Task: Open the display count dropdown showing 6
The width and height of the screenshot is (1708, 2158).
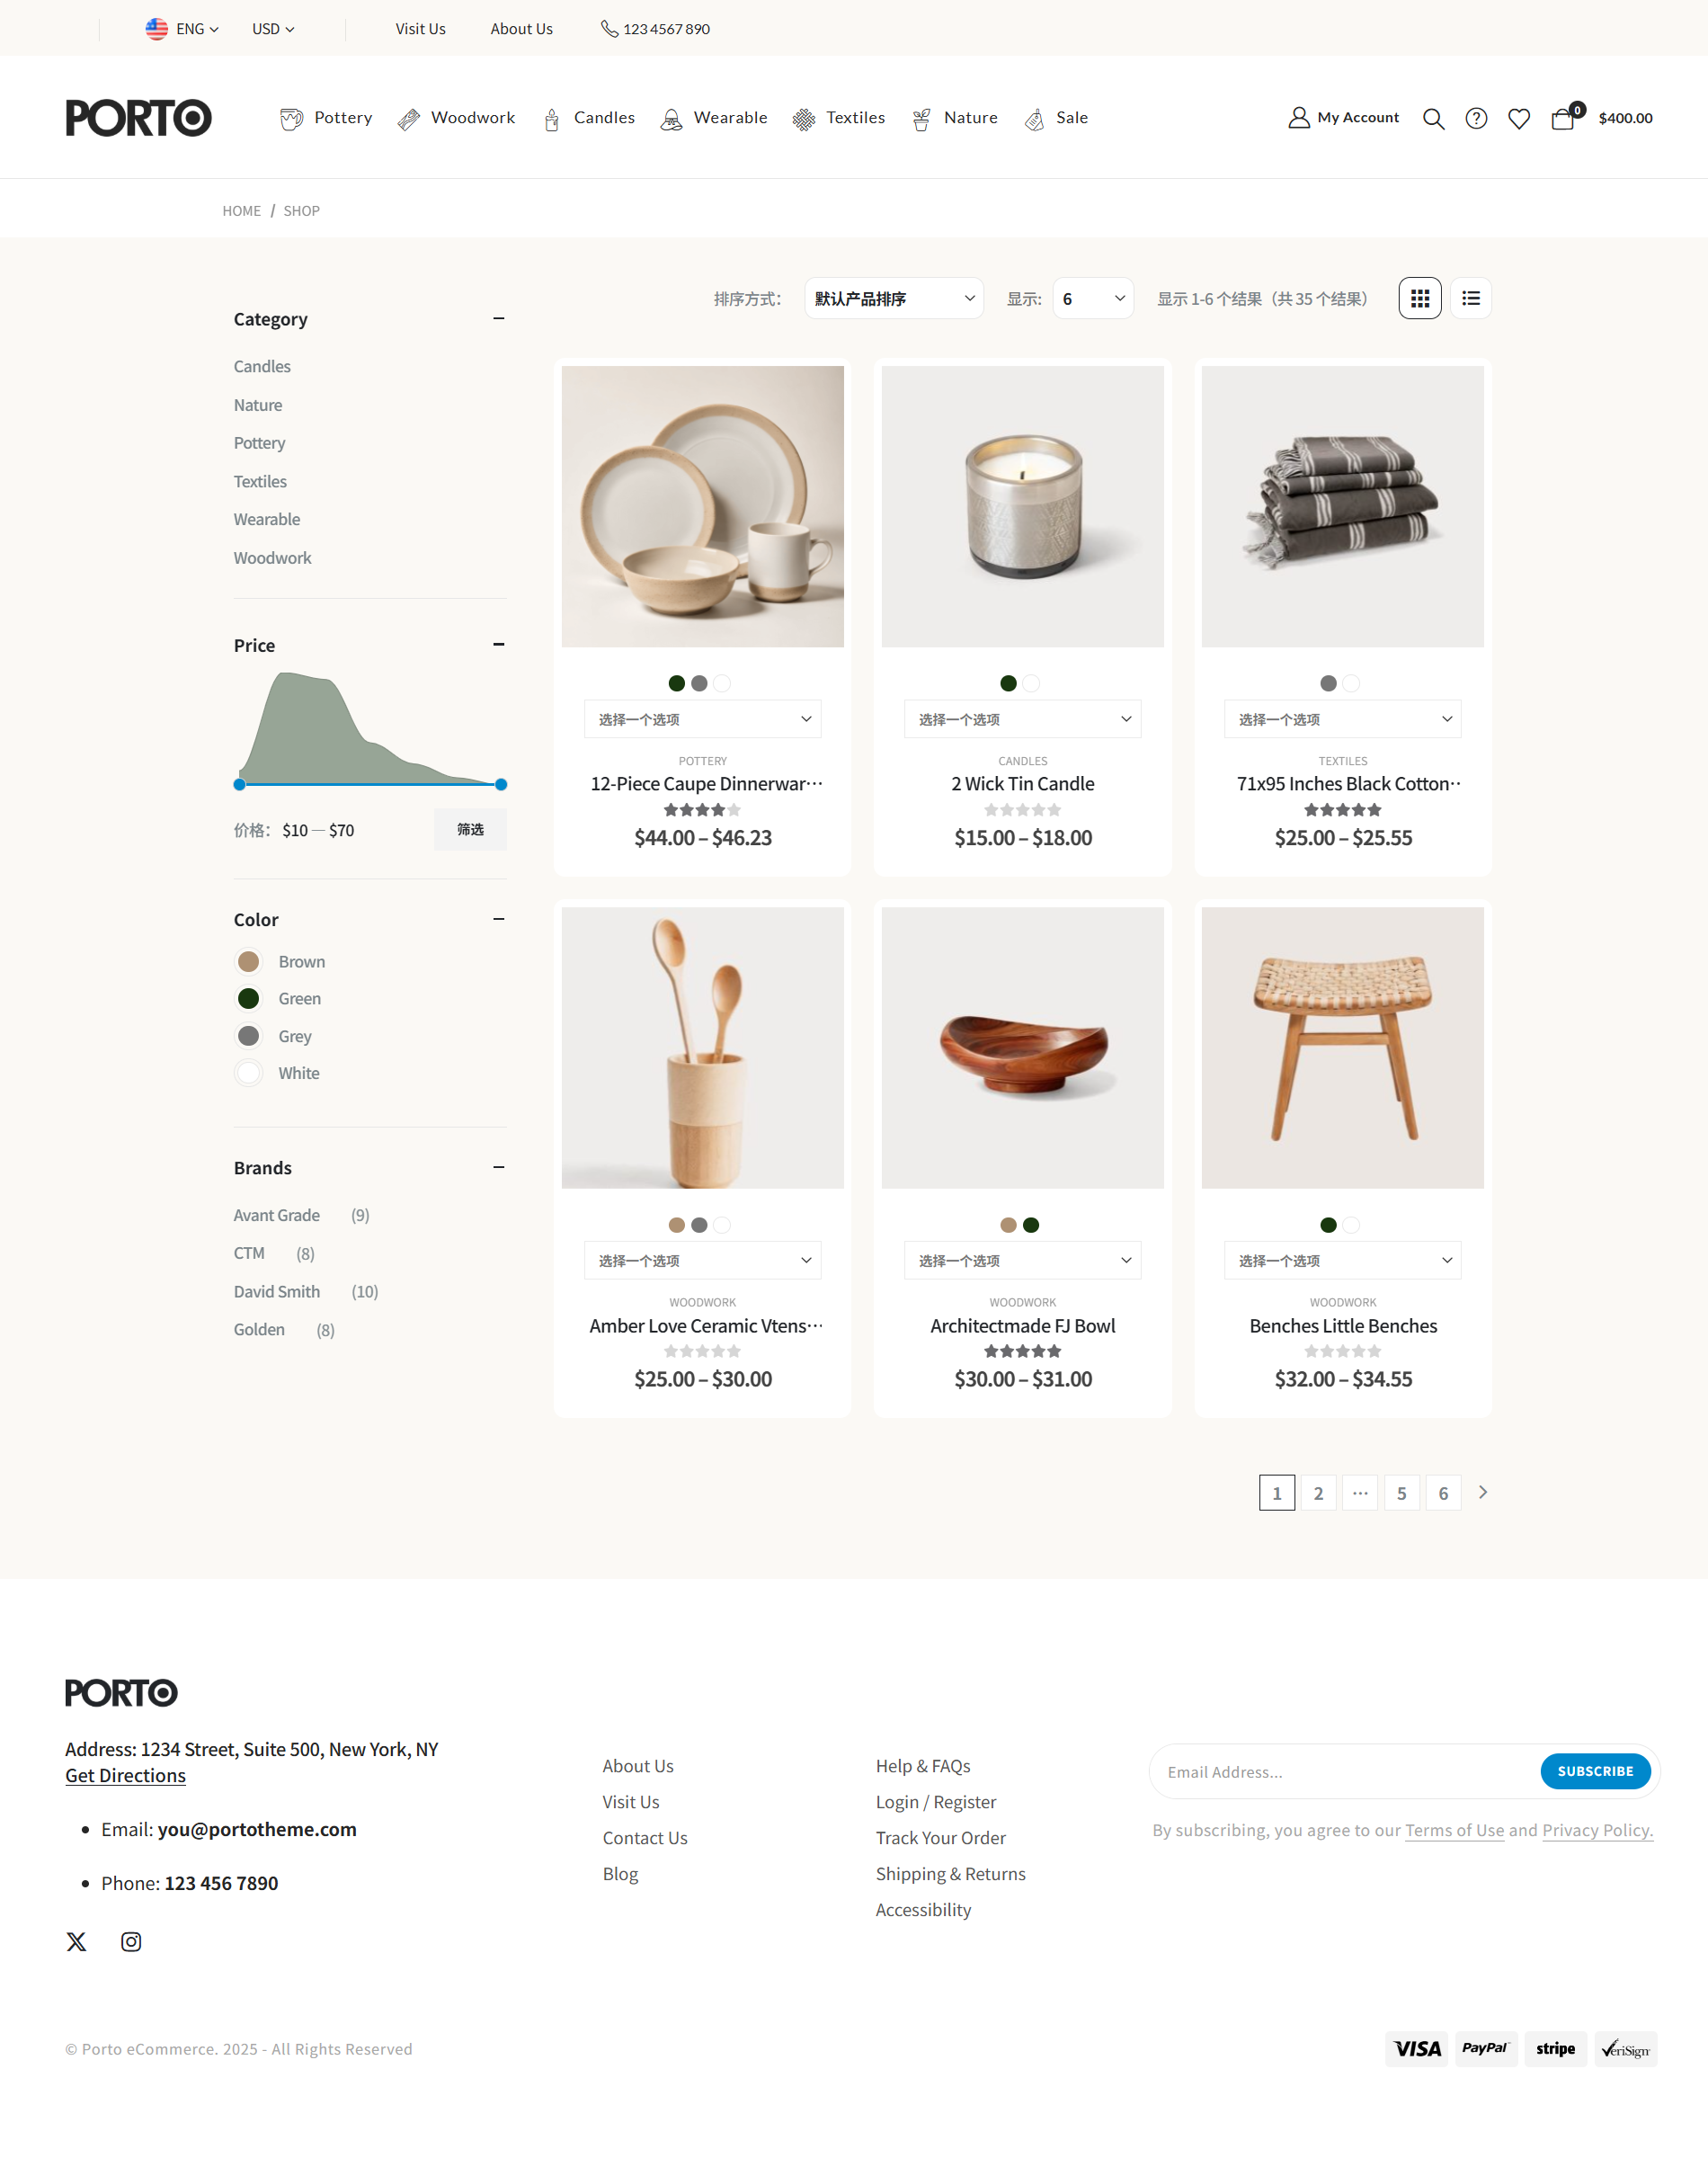Action: [1093, 298]
